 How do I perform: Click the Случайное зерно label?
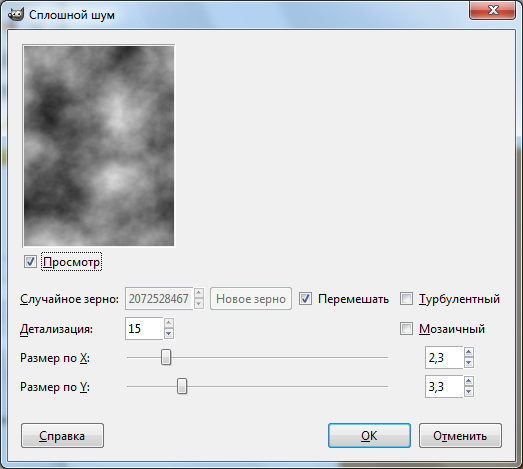69,299
